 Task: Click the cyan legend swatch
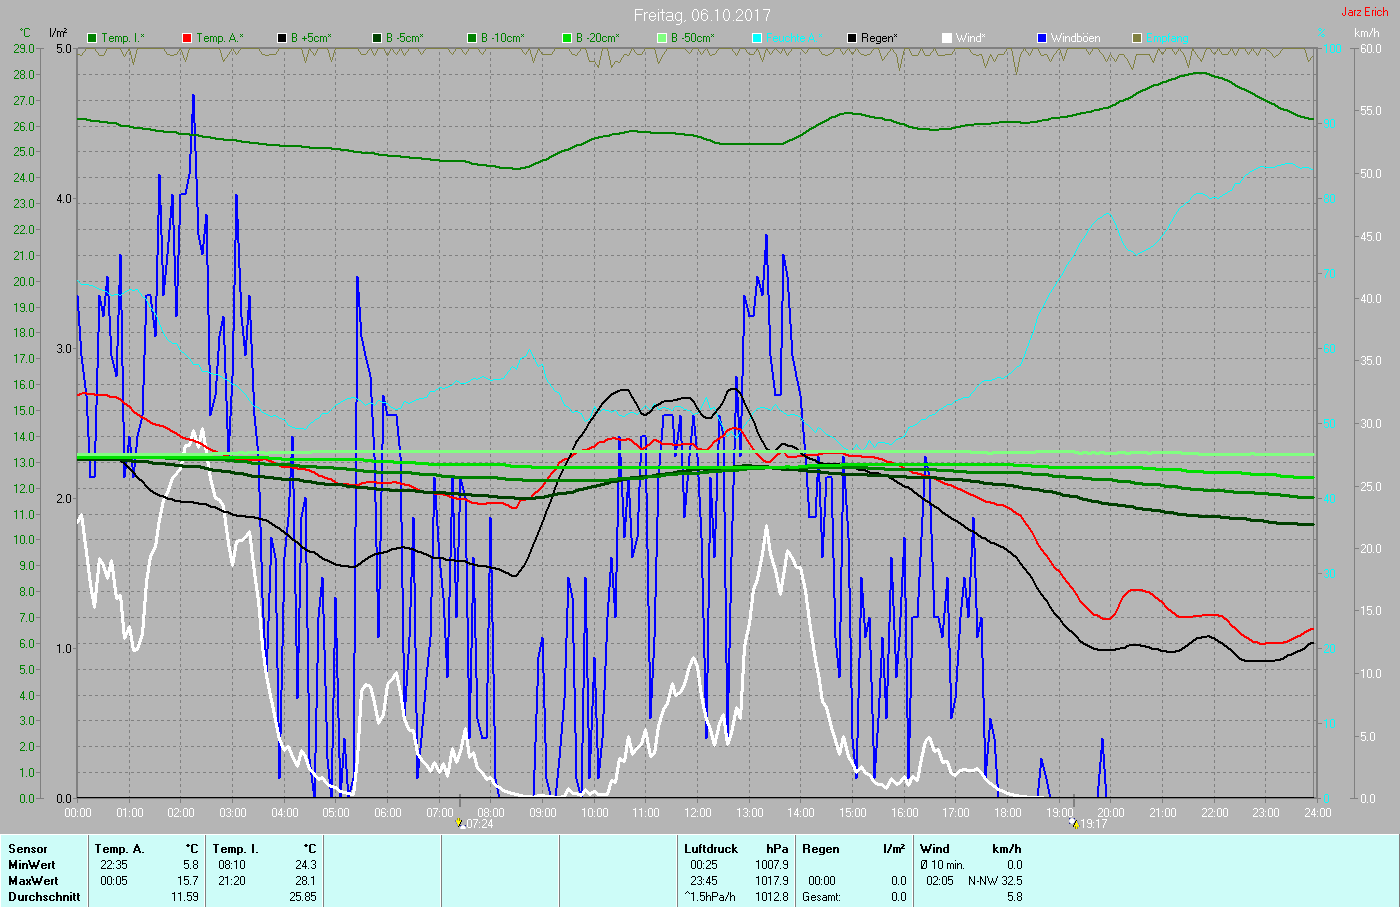click(757, 38)
